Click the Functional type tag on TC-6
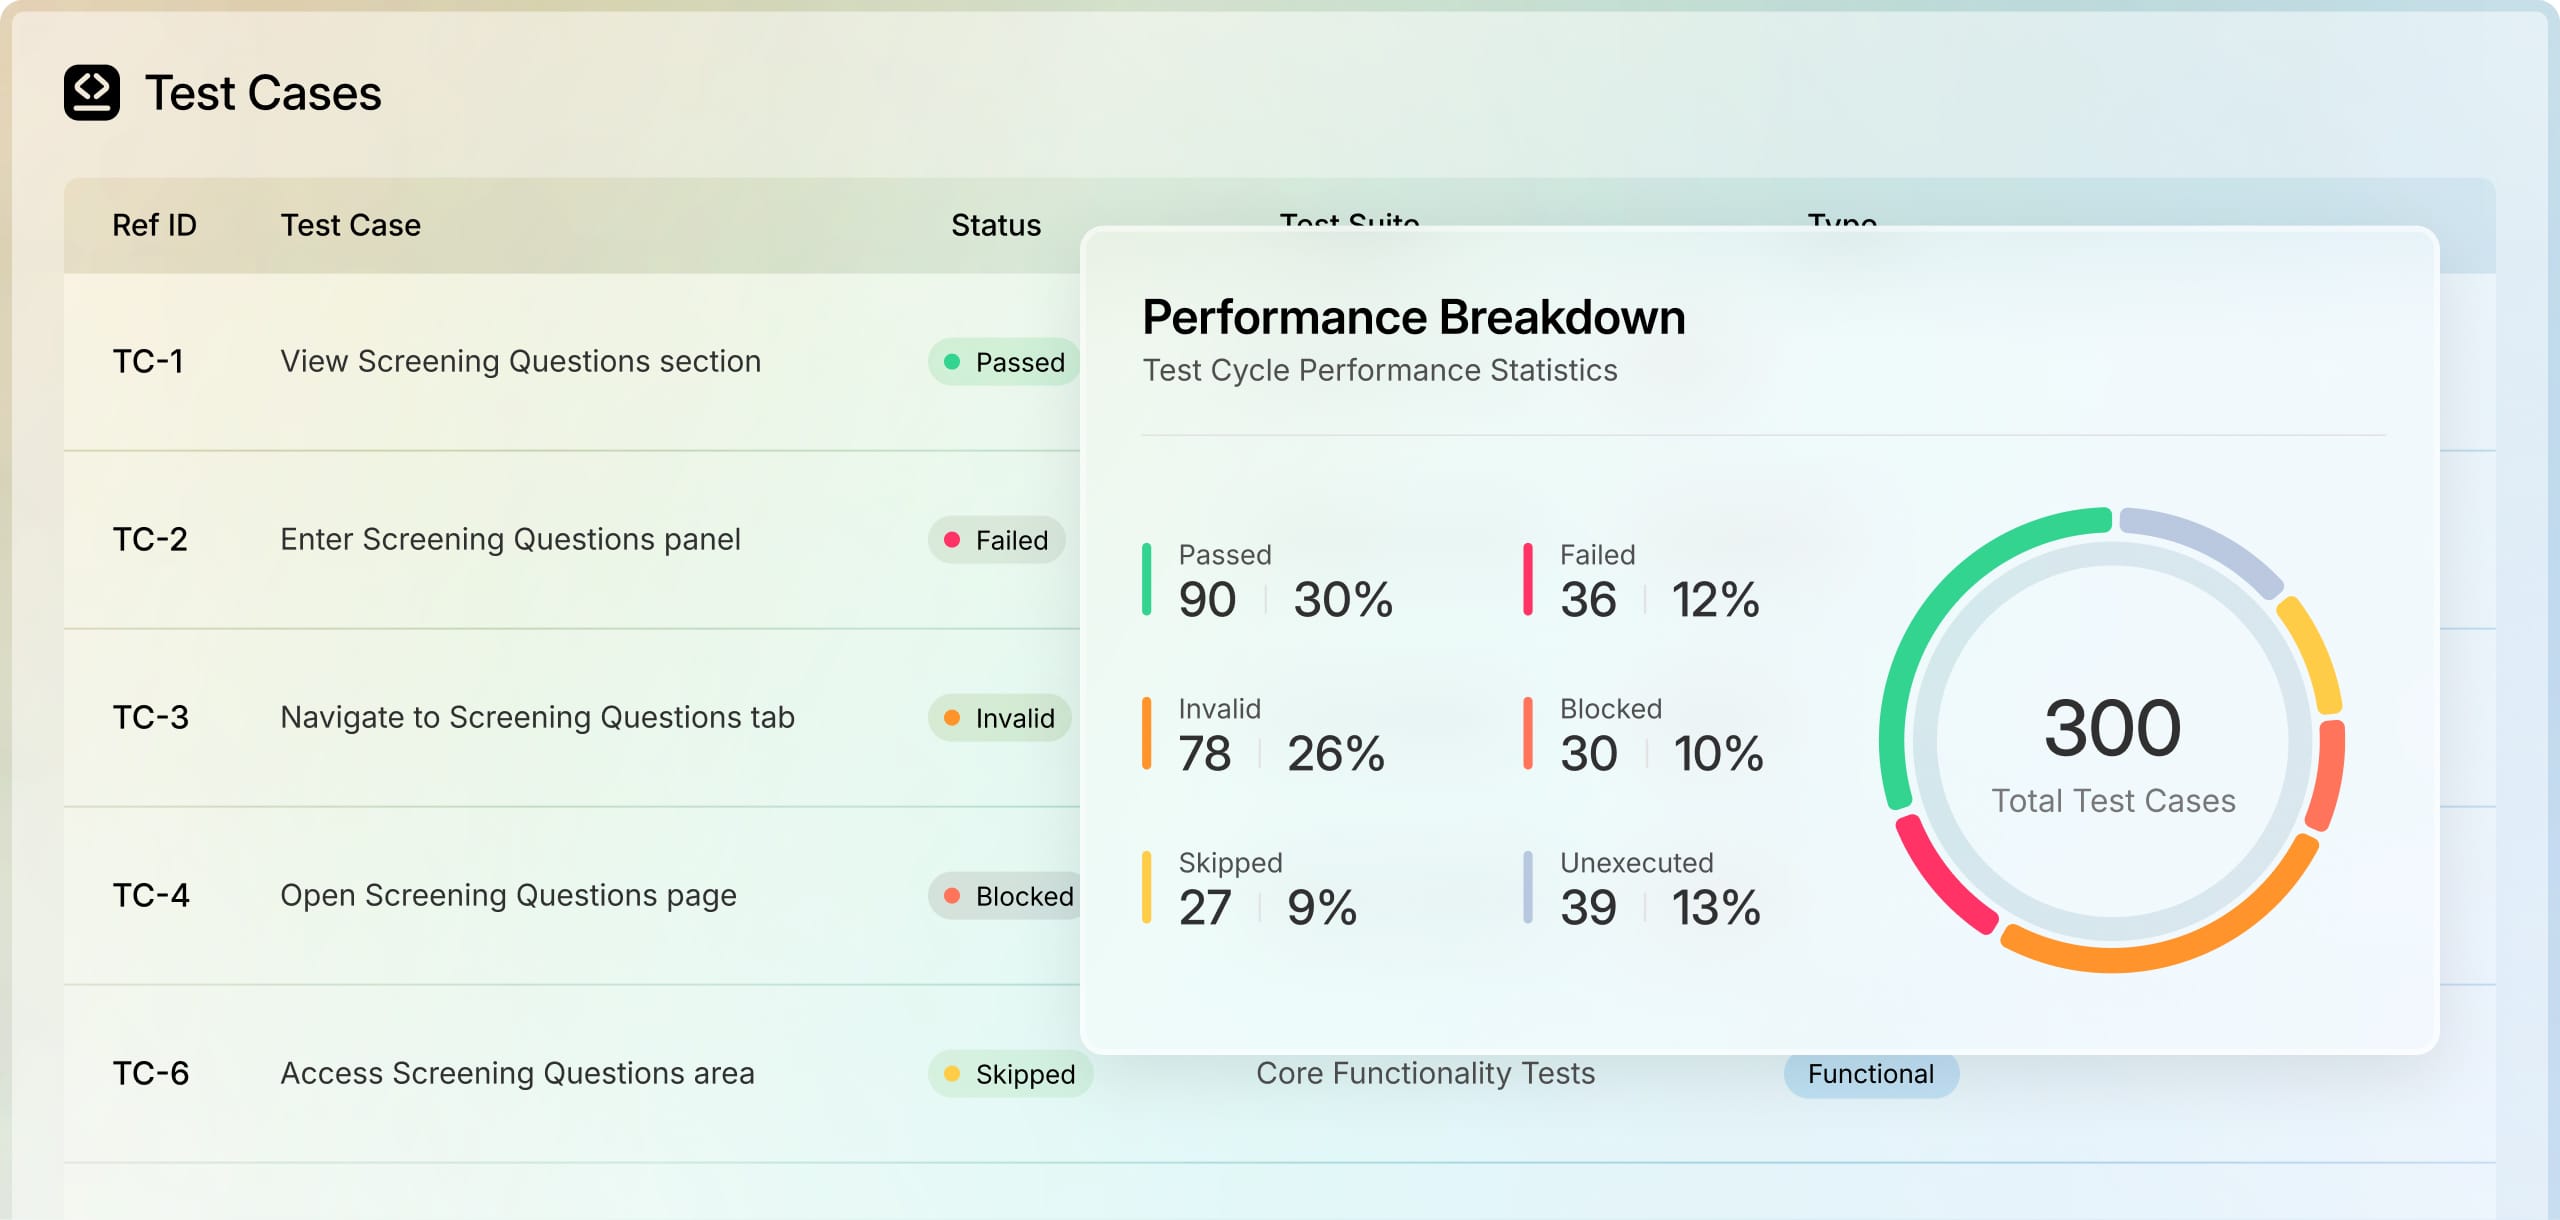Image resolution: width=2560 pixels, height=1220 pixels. [1871, 1075]
